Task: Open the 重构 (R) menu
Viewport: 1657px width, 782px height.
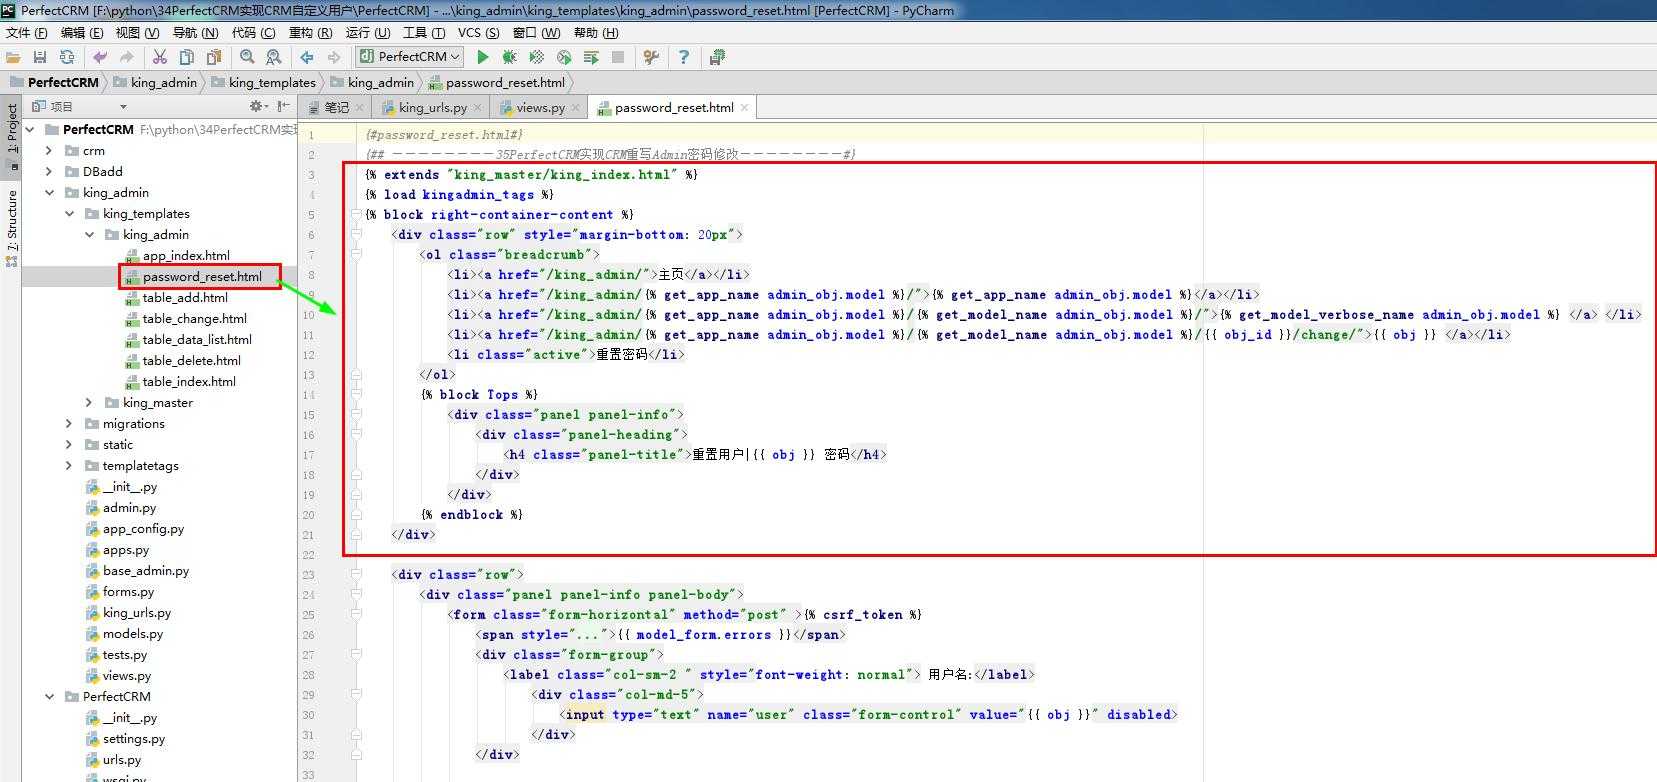Action: (x=310, y=33)
